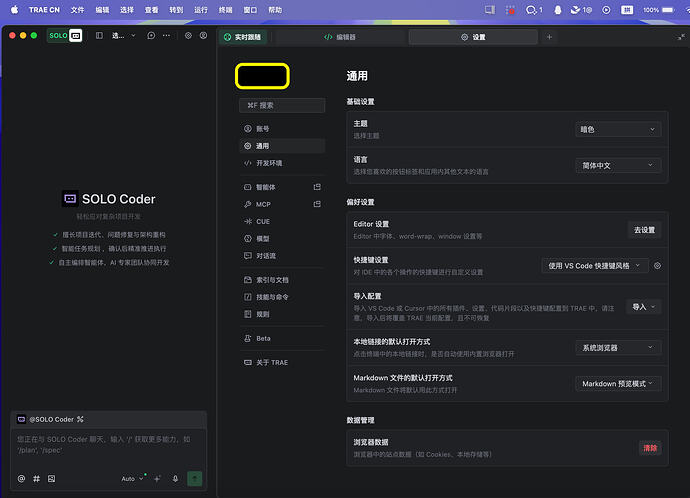Click the tools icon beside @SOLO Coder

coord(80,419)
